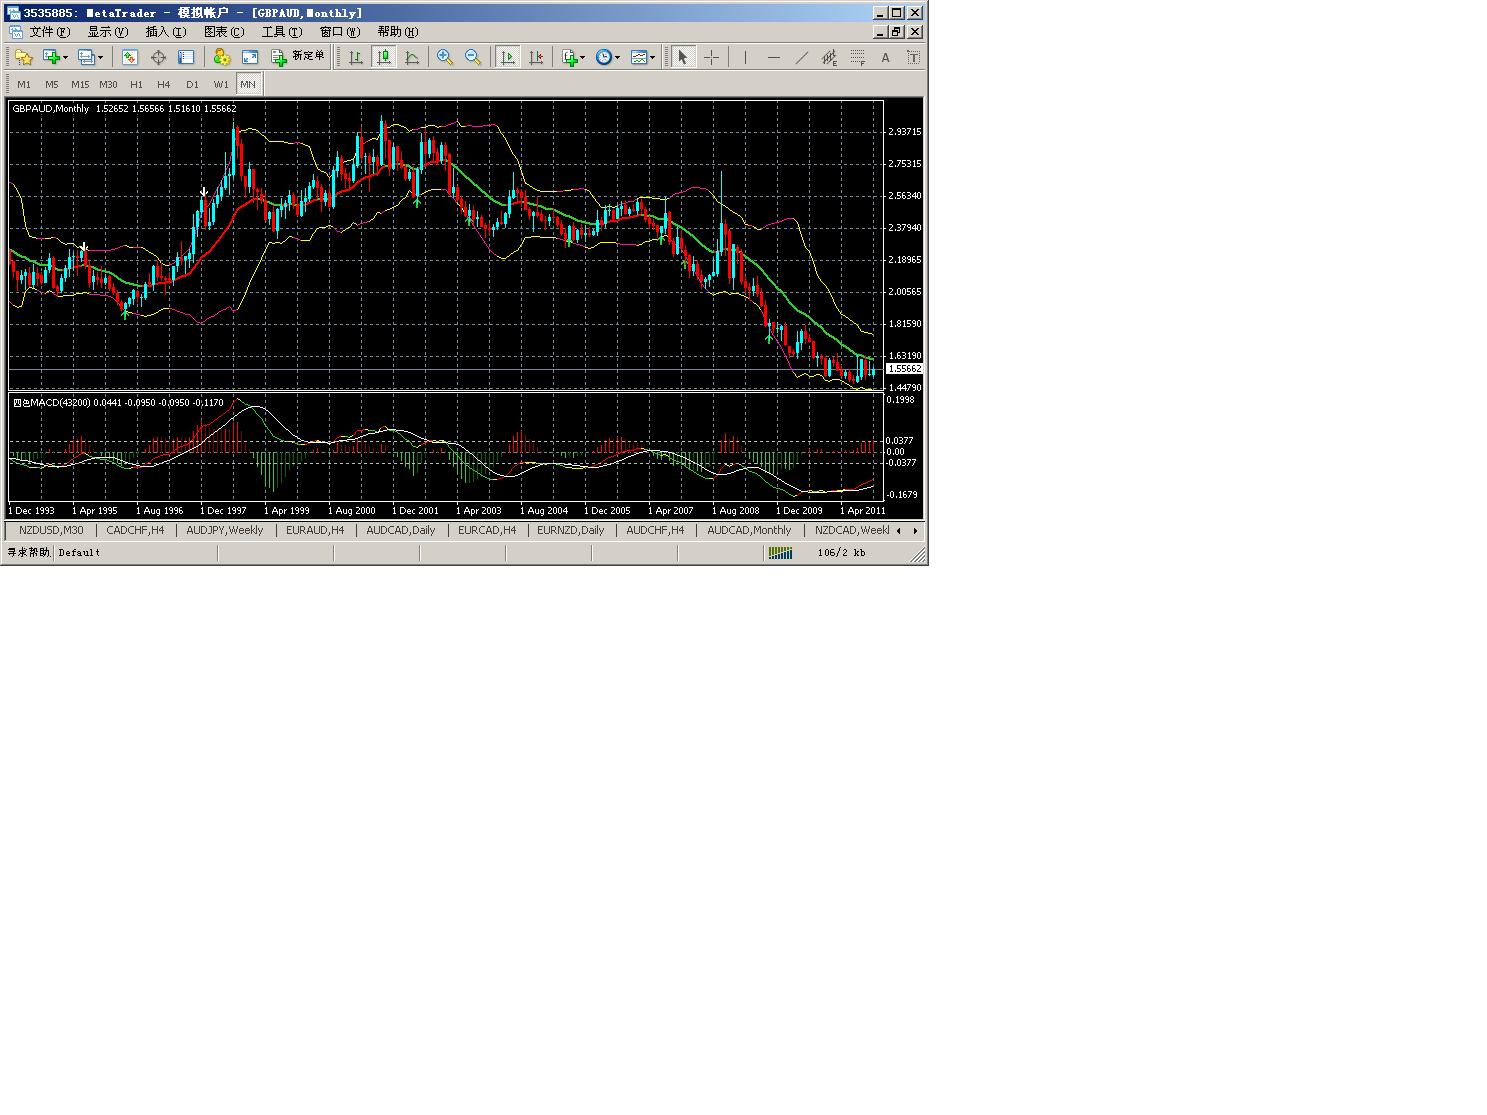Expand the Profiles dropdown arrow

100,58
